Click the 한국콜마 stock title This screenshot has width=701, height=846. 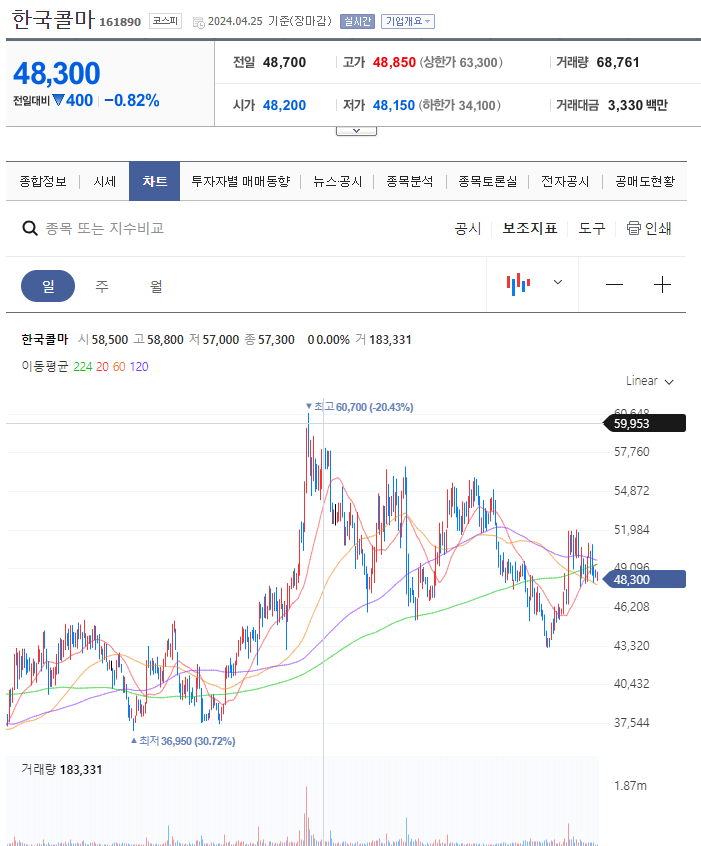click(53, 20)
